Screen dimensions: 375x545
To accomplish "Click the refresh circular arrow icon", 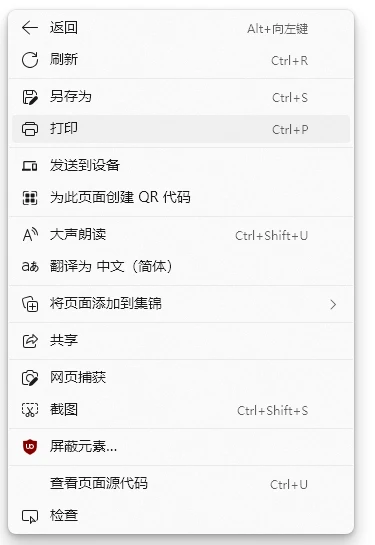I will pos(30,60).
